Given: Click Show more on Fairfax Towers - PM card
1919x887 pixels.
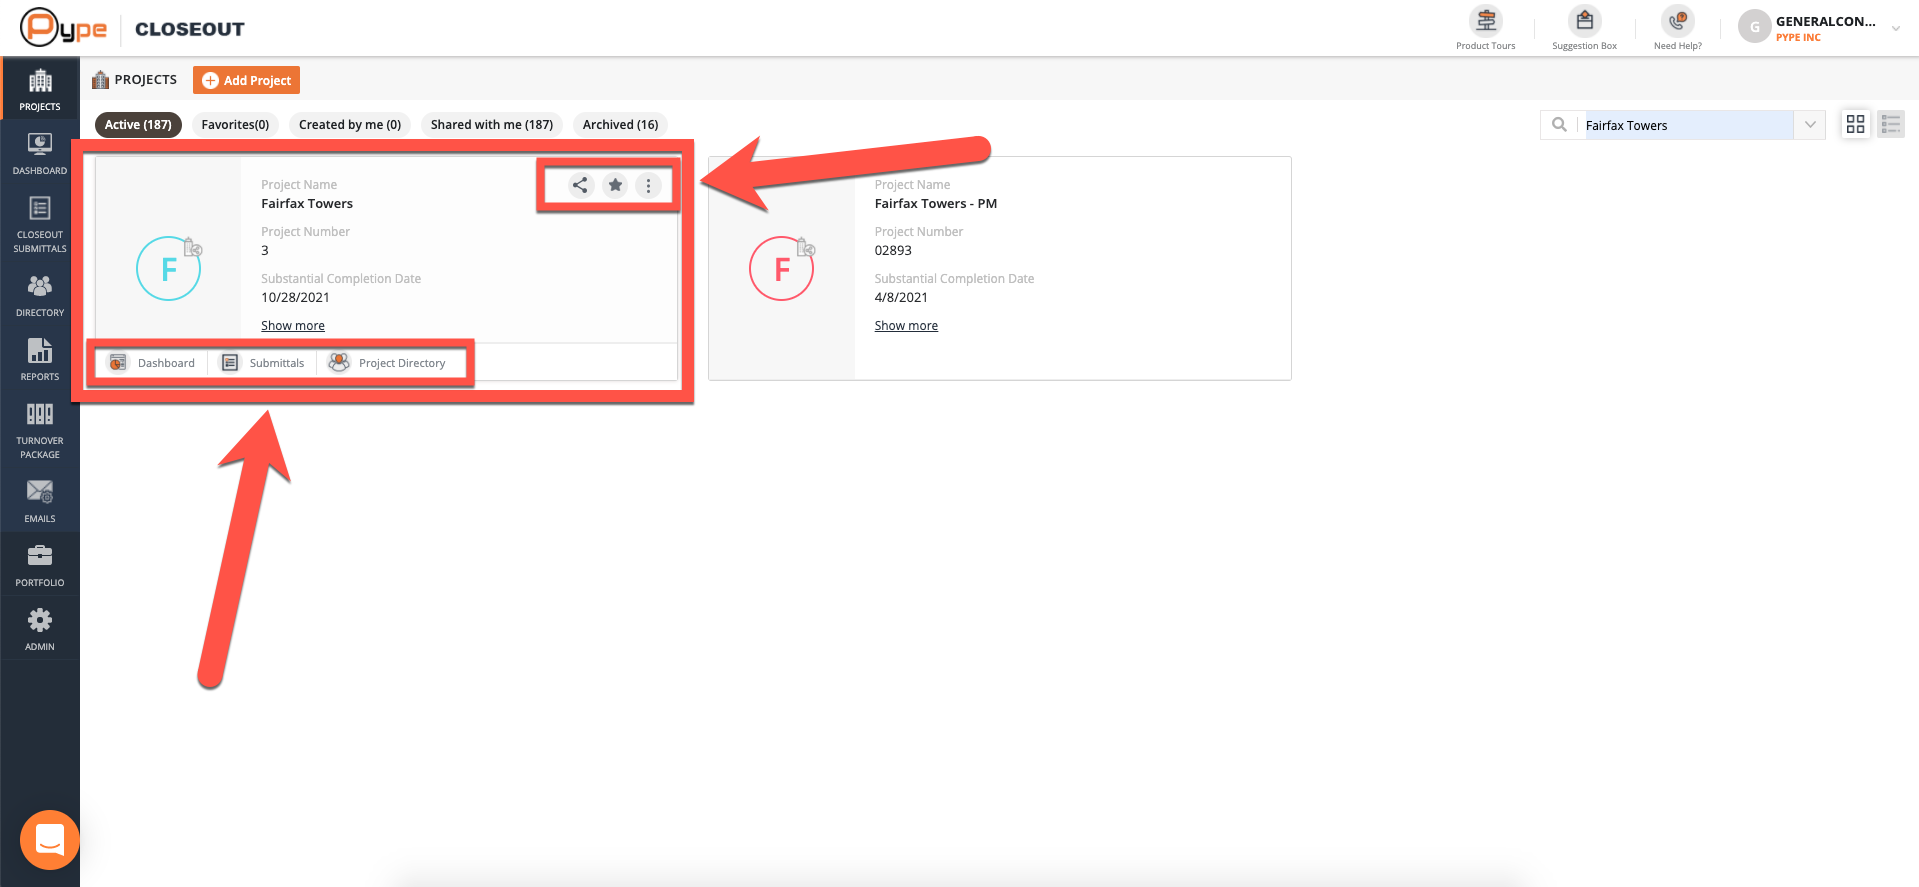Looking at the screenshot, I should click(x=906, y=326).
